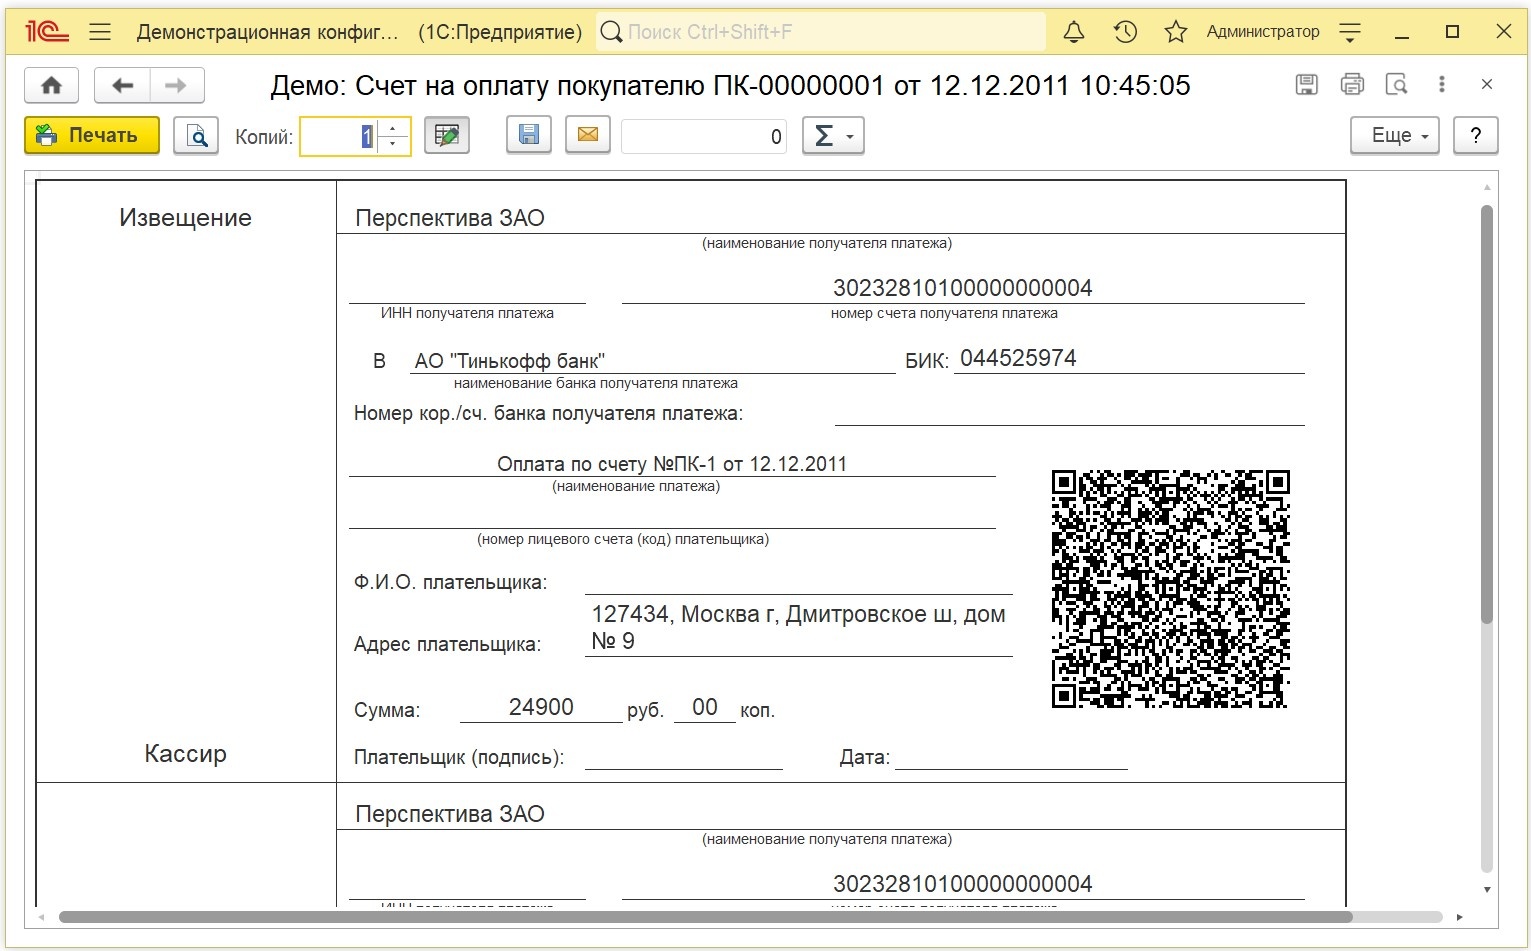
Task: Open print preview icon
Action: pyautogui.click(x=196, y=135)
